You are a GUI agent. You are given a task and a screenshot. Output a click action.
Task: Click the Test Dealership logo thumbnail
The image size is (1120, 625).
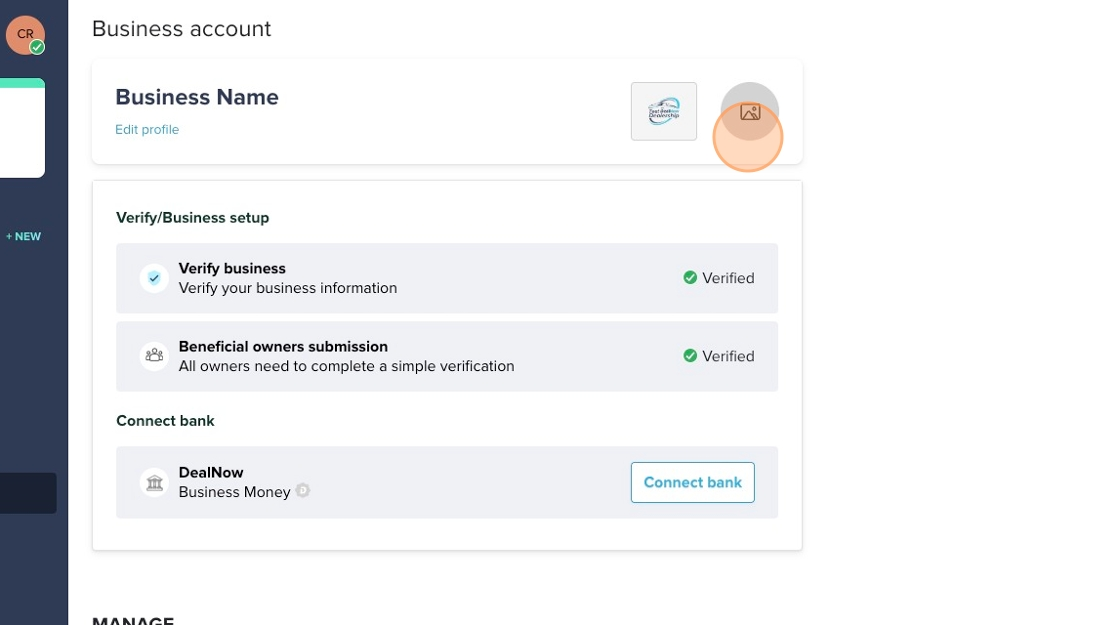[663, 111]
